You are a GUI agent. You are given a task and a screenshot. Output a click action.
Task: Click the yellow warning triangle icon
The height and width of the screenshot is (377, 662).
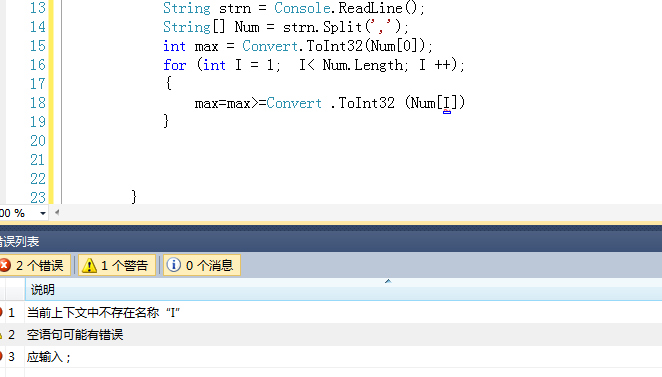pyautogui.click(x=89, y=266)
